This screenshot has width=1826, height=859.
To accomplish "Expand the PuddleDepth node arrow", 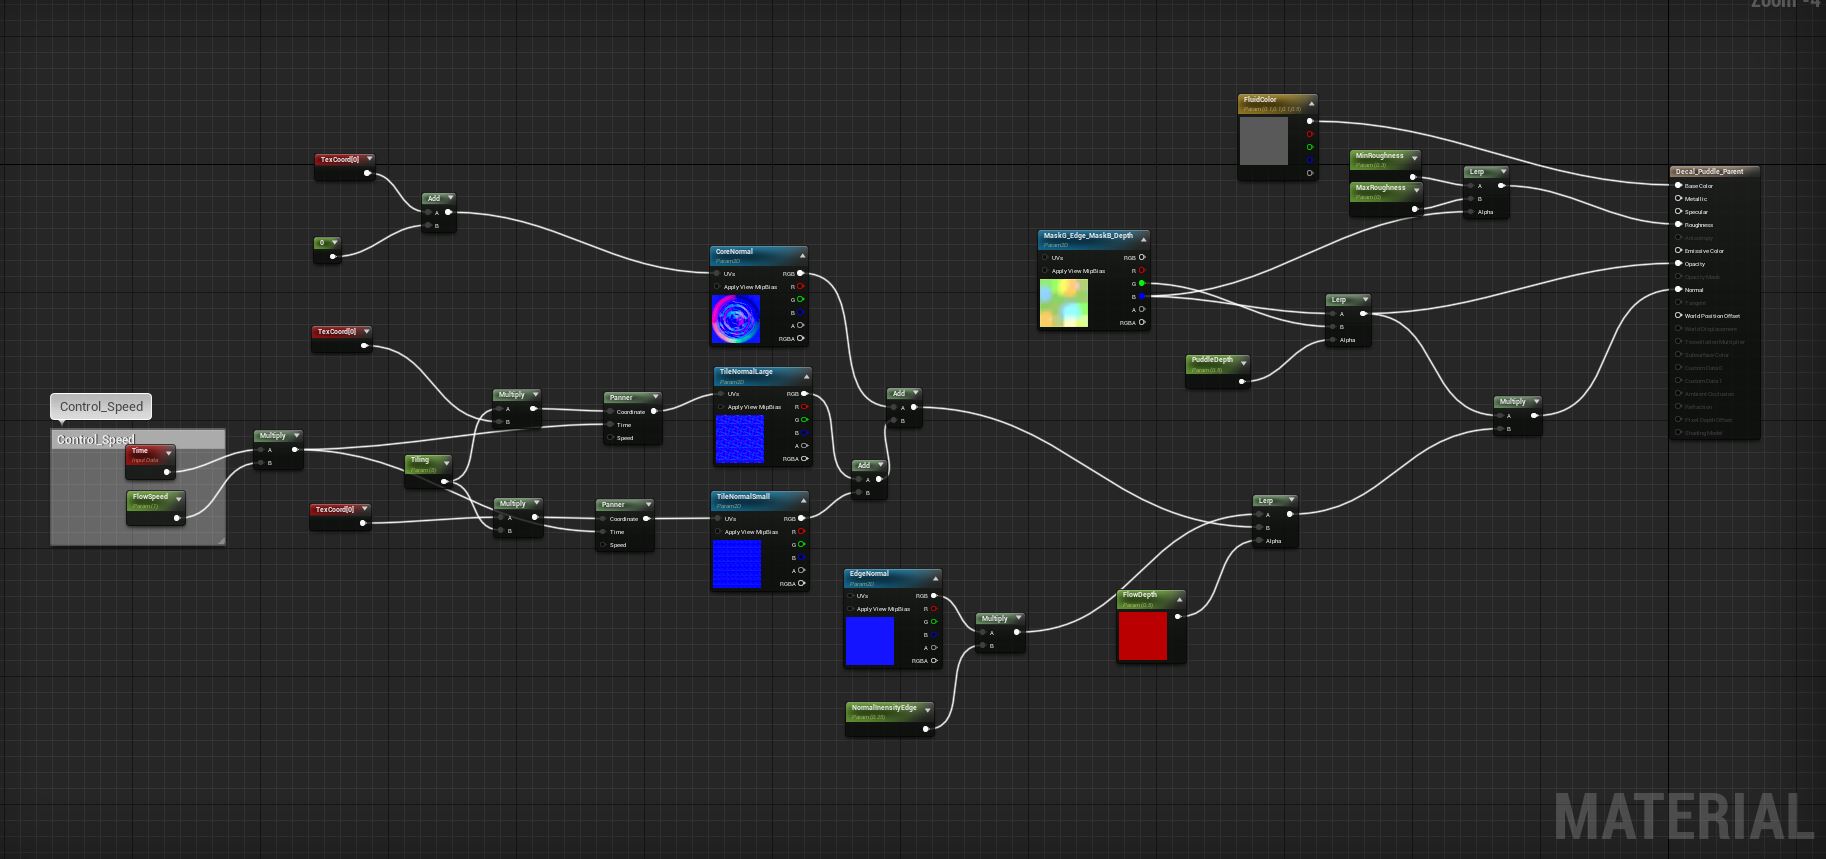I will (x=1244, y=362).
